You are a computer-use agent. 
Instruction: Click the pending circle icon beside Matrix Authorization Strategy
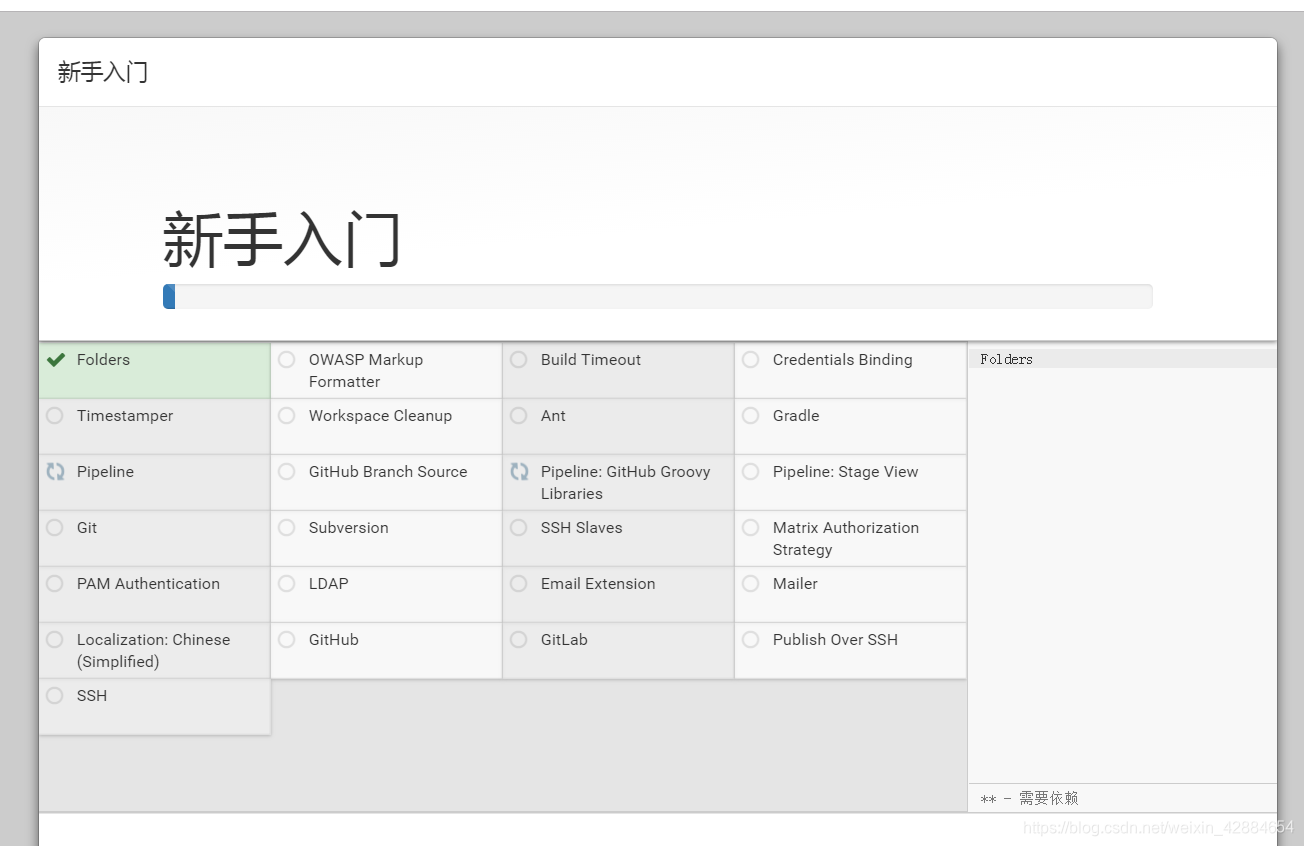pos(751,528)
